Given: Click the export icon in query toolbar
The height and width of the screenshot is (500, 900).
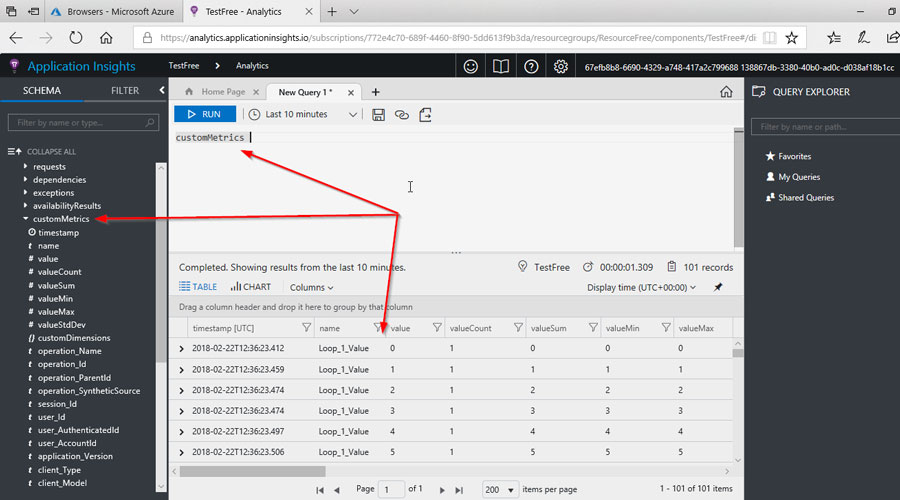Looking at the screenshot, I should coord(425,115).
